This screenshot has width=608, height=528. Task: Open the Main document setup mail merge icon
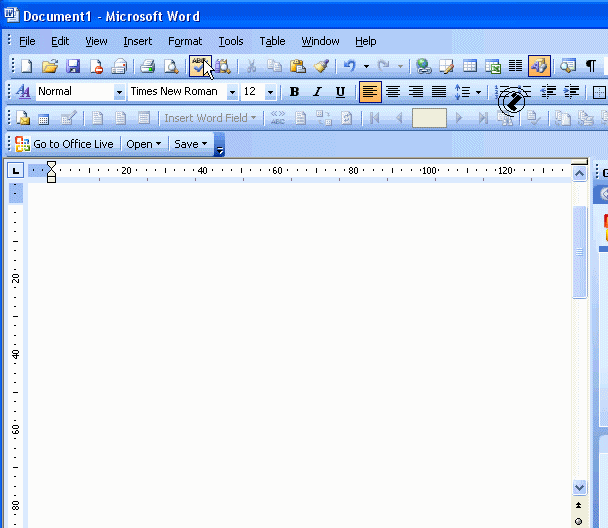pos(23,118)
